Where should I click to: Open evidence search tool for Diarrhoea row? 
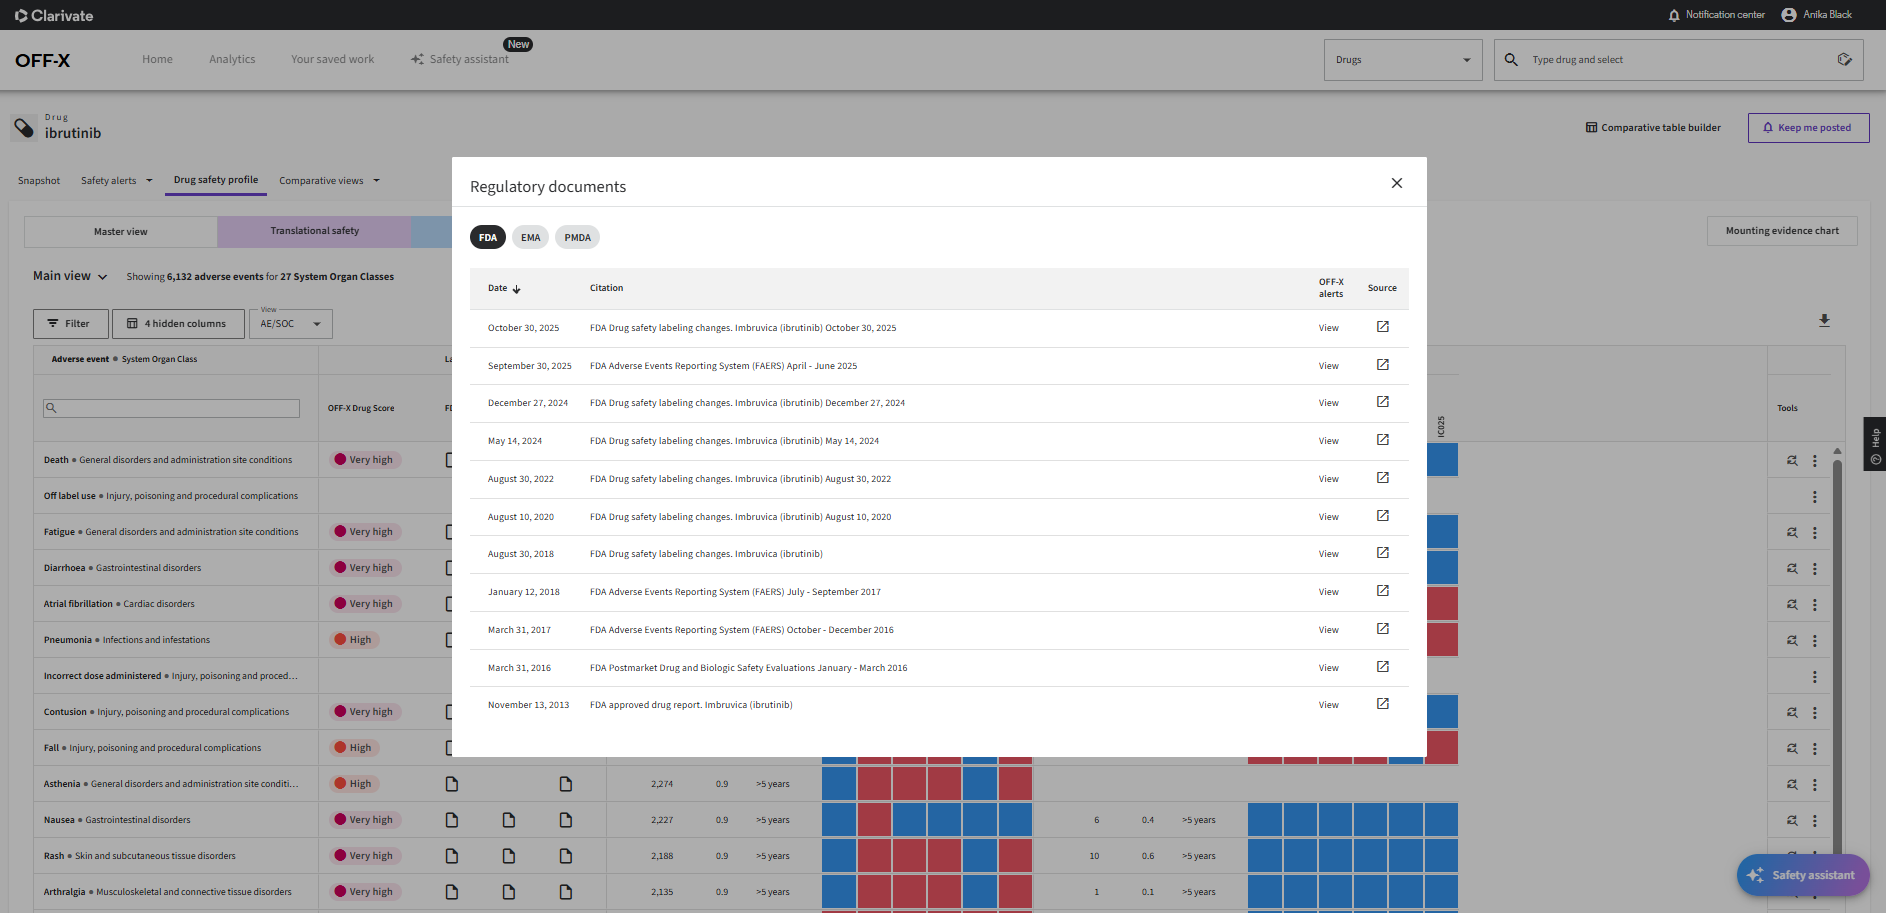coord(1792,569)
